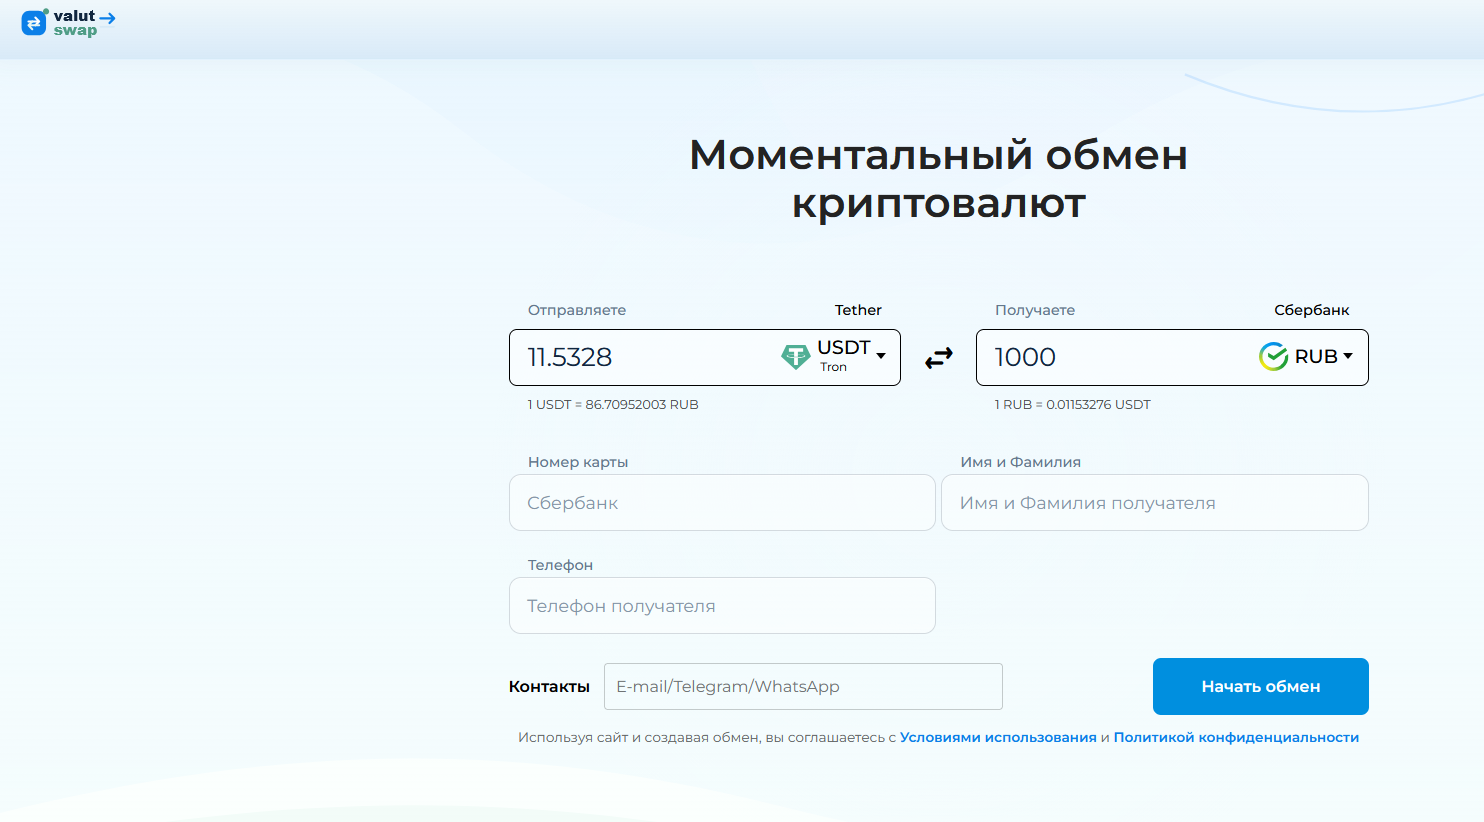The image size is (1484, 822).
Task: Focus the Сбербанк card number field
Action: (722, 503)
